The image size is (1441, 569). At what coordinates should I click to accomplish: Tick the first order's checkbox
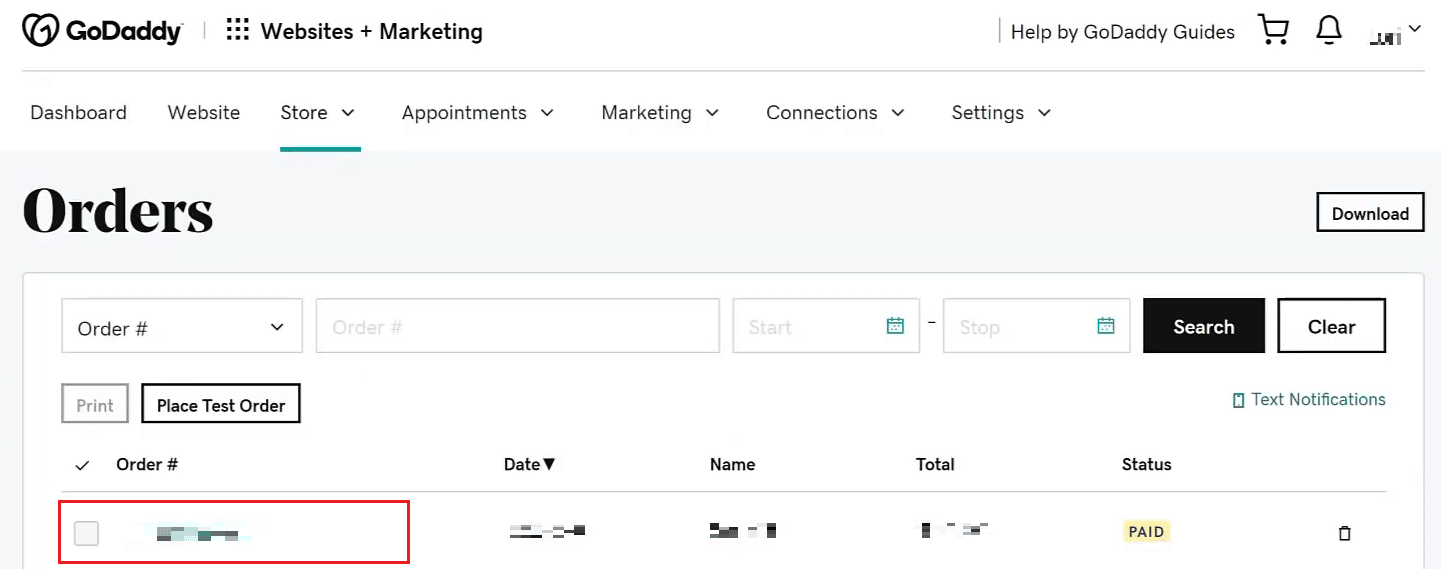click(x=87, y=533)
